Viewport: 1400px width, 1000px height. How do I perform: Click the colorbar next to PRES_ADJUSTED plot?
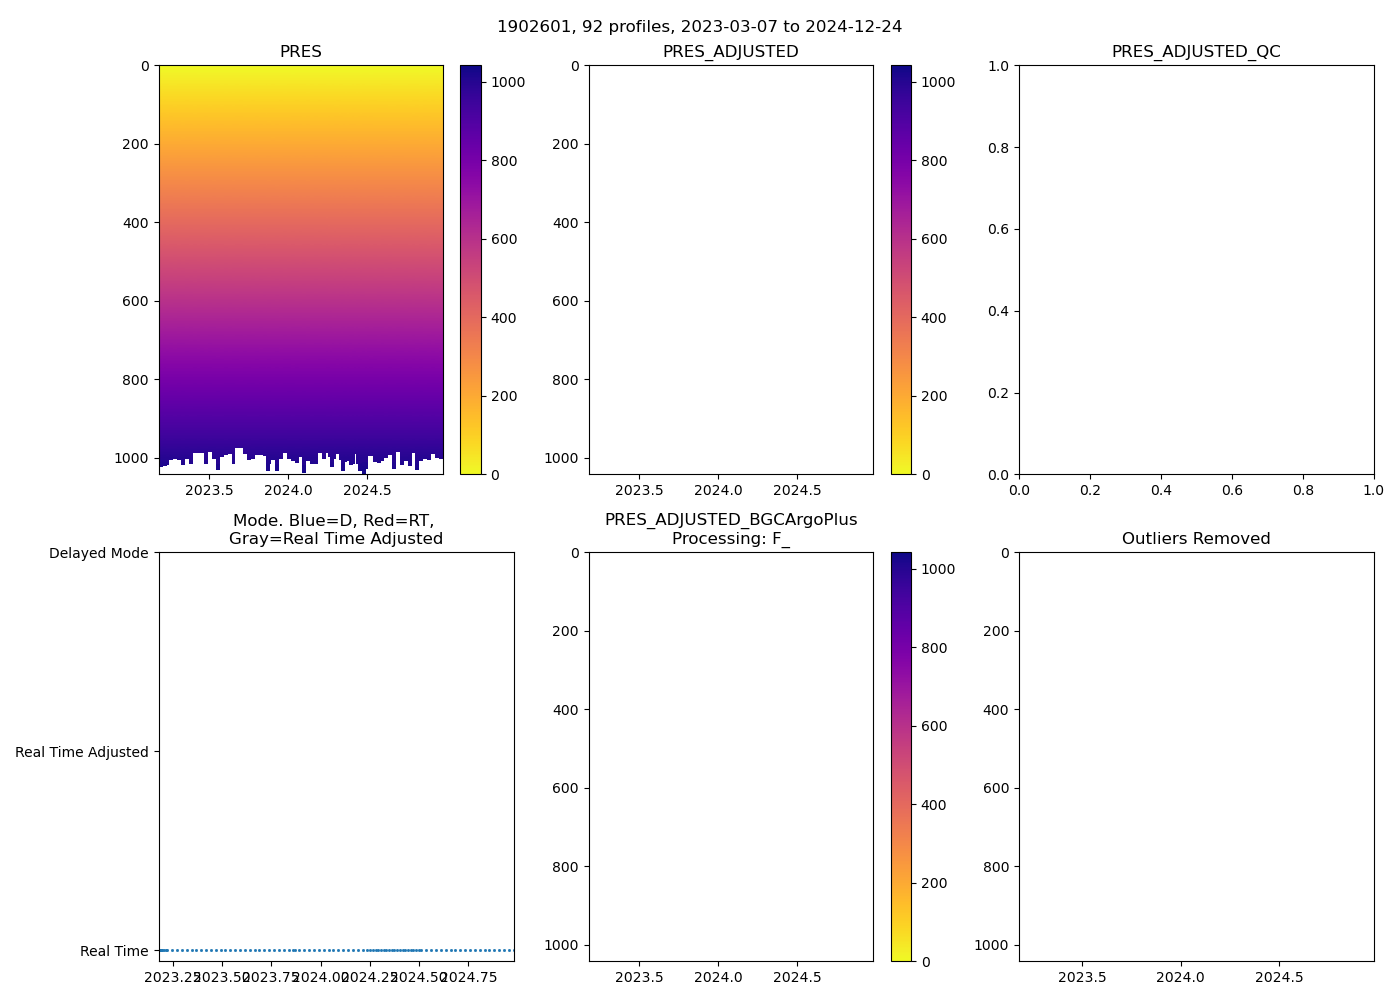pos(901,270)
